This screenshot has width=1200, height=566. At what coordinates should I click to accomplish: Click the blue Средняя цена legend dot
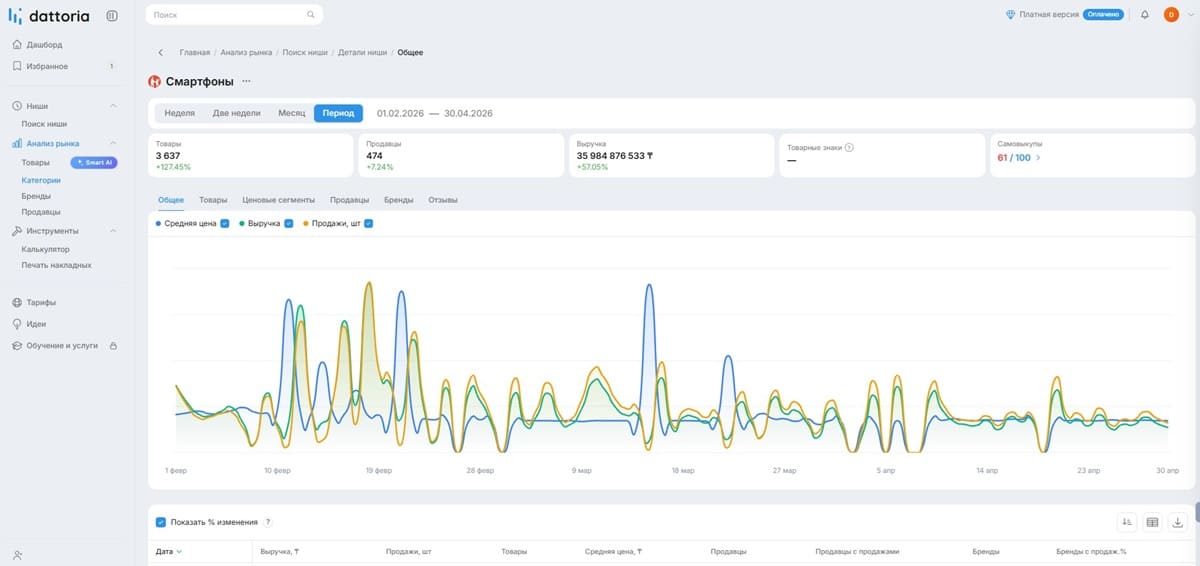(158, 223)
